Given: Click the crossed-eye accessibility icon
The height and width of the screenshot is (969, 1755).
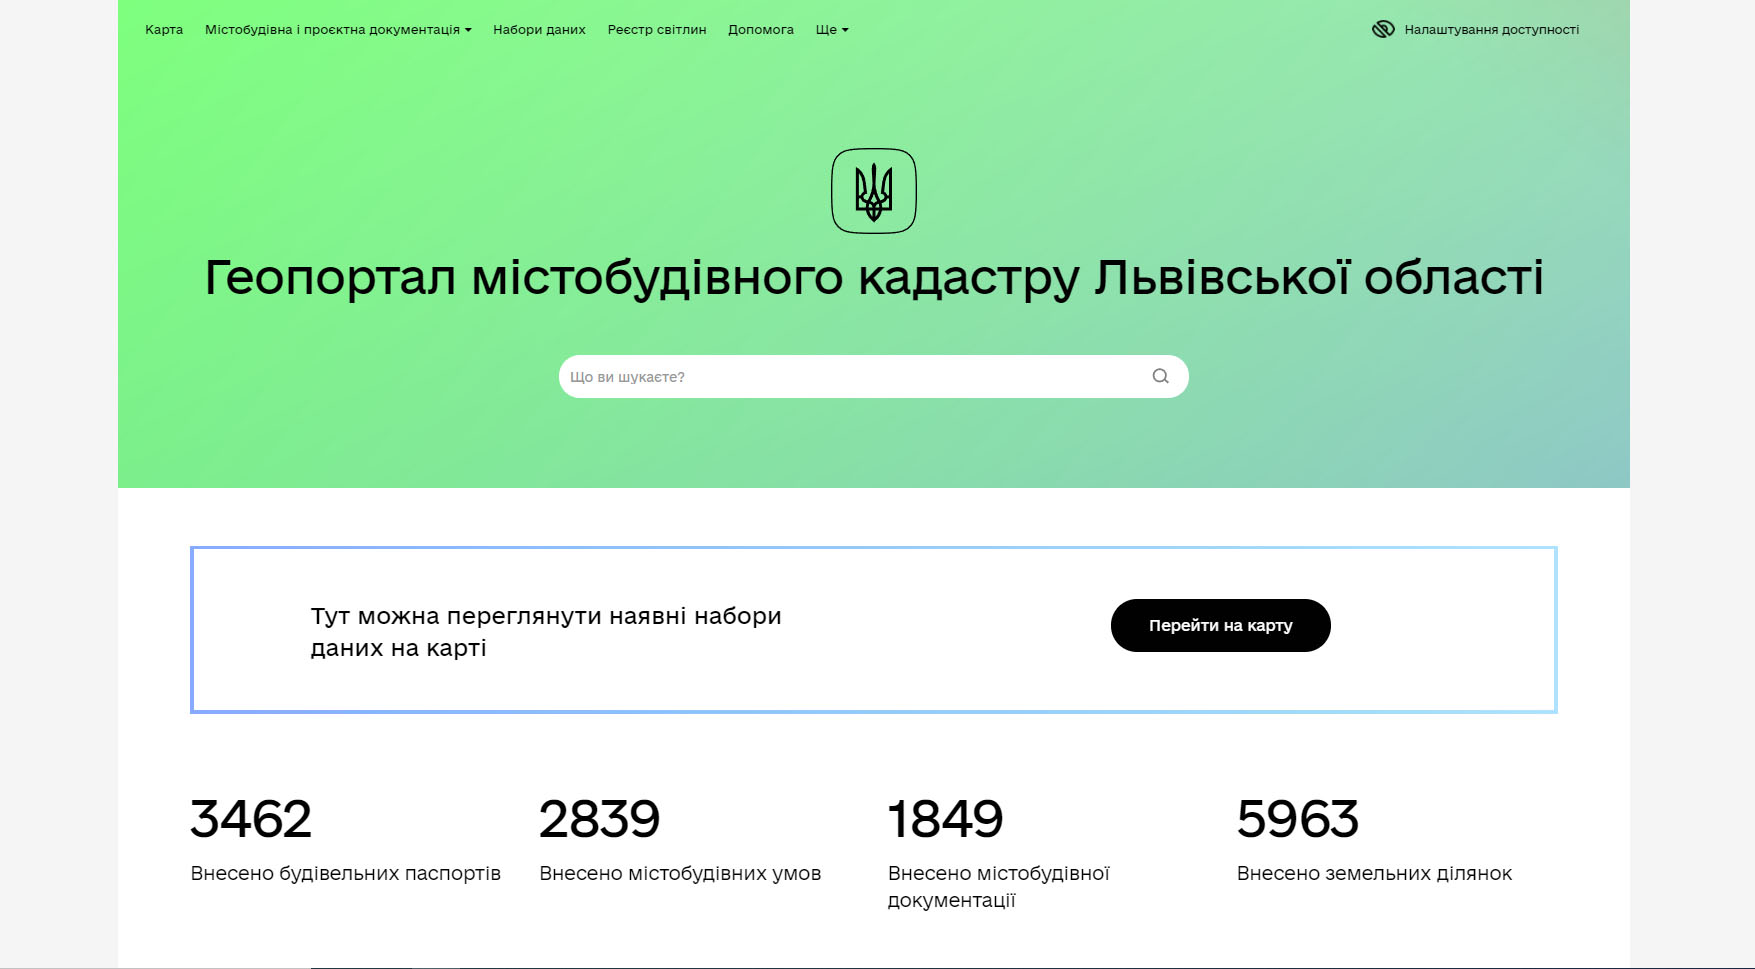Looking at the screenshot, I should tap(1383, 29).
